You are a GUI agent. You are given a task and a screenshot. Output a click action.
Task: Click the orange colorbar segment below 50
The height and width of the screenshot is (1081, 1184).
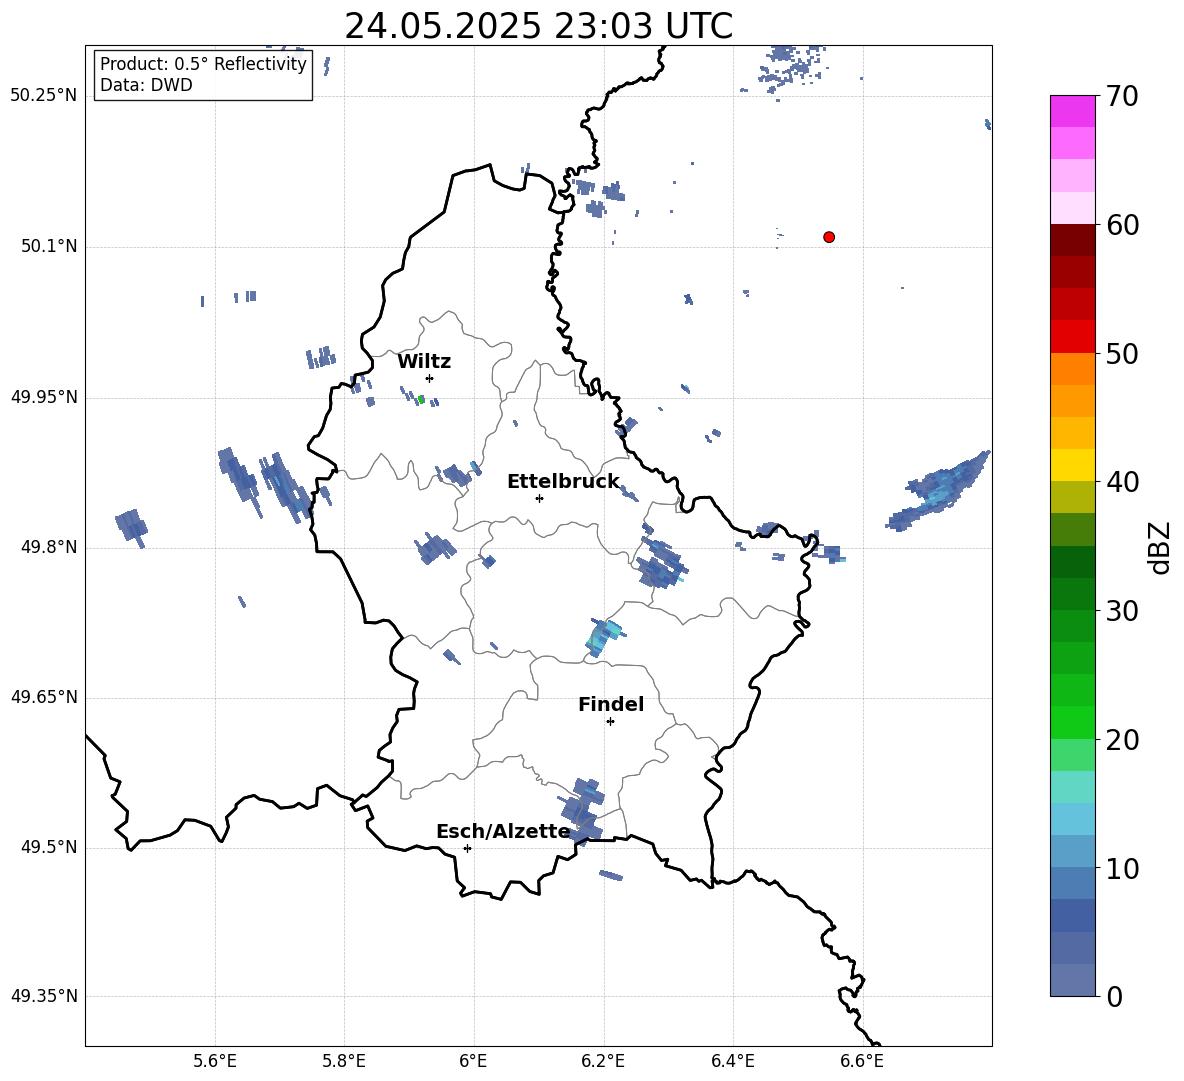click(x=1073, y=369)
